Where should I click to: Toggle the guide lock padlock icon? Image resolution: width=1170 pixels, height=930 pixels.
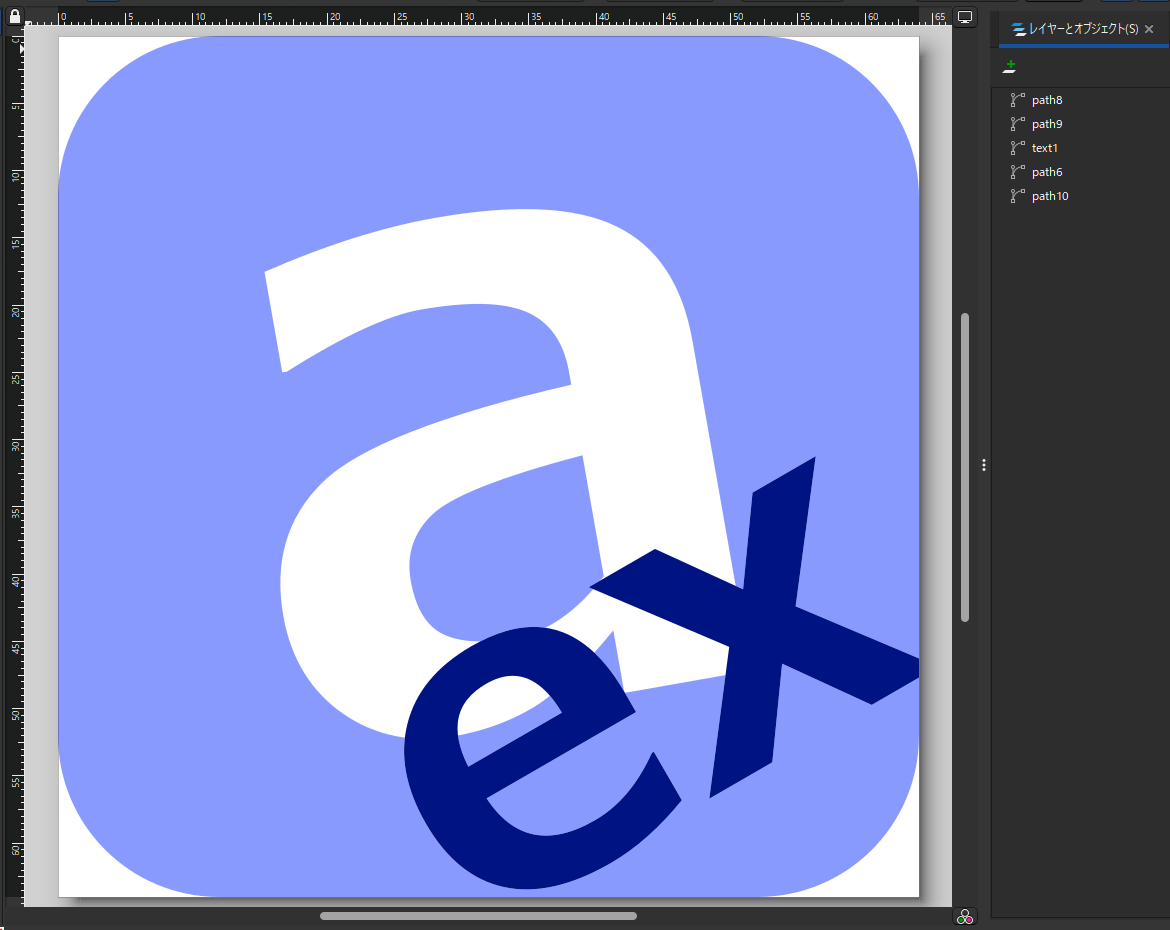coord(15,16)
